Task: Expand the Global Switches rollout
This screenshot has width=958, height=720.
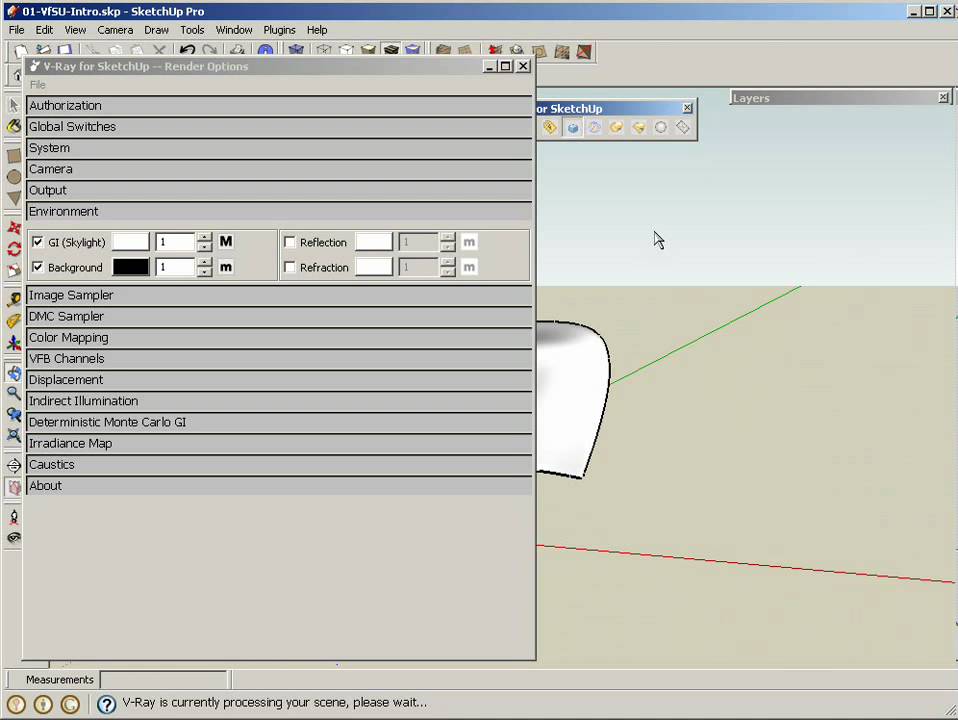Action: pos(279,127)
